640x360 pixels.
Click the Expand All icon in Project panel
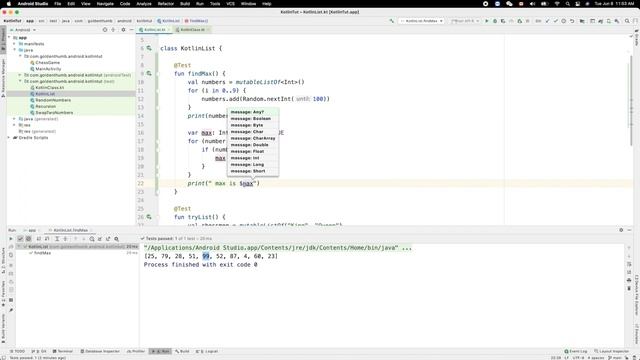113,30
